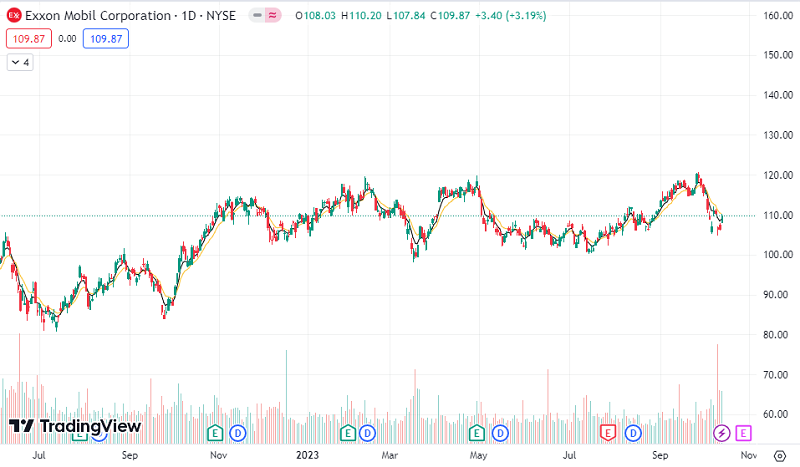The height and width of the screenshot is (467, 800).
Task: Open chart settings gear at bottom right
Action: (779, 453)
